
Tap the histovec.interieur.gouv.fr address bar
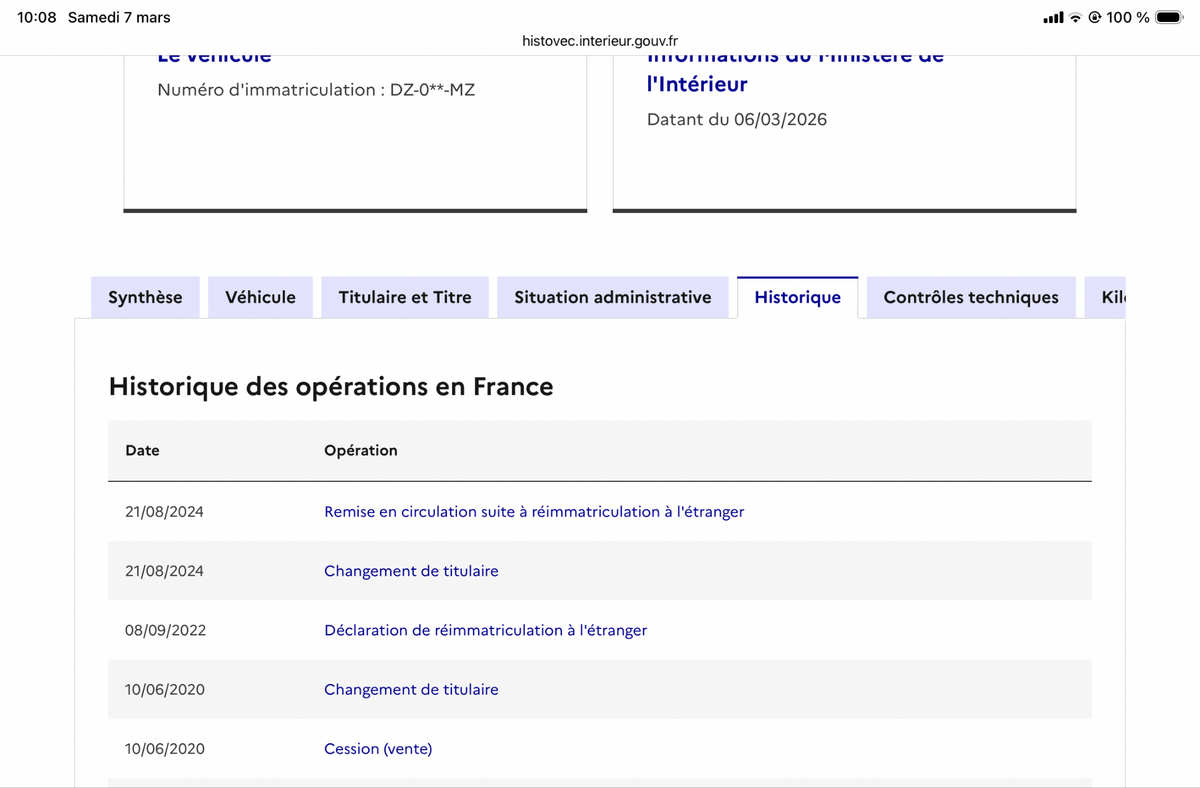pyautogui.click(x=600, y=41)
